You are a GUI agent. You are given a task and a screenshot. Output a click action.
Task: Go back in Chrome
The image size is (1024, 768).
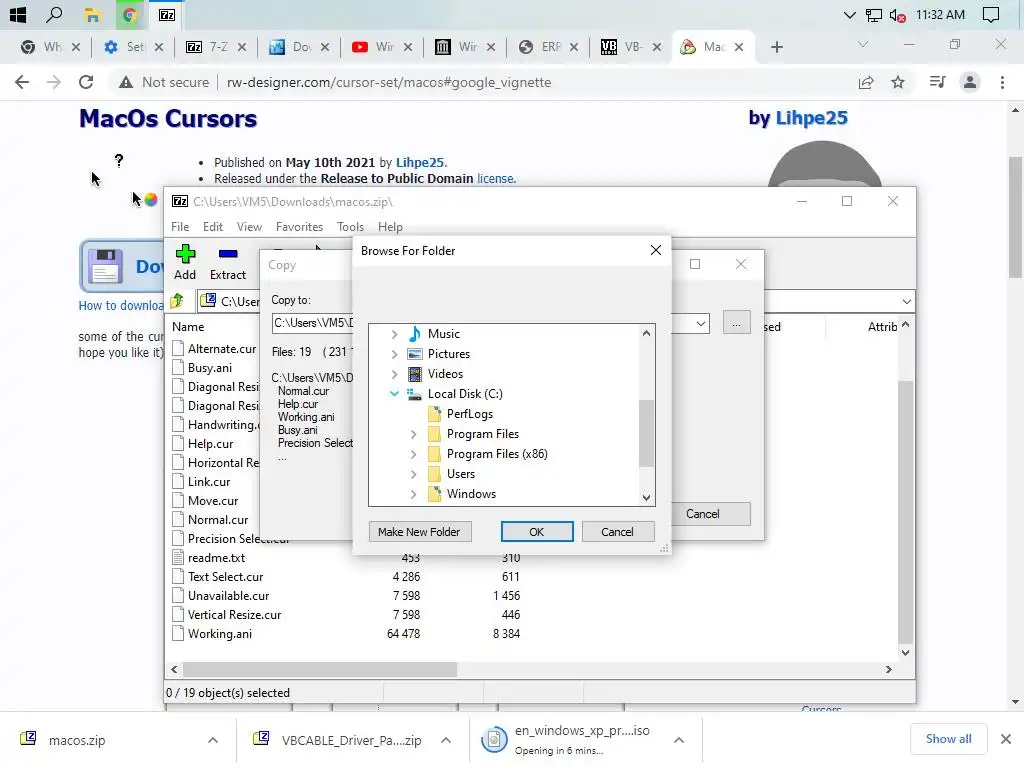(22, 82)
